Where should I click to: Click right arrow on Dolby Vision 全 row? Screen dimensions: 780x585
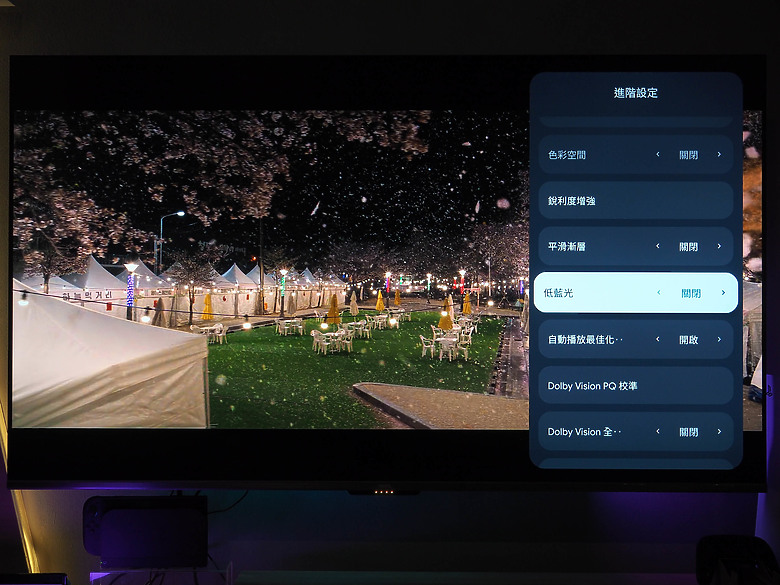[x=719, y=432]
